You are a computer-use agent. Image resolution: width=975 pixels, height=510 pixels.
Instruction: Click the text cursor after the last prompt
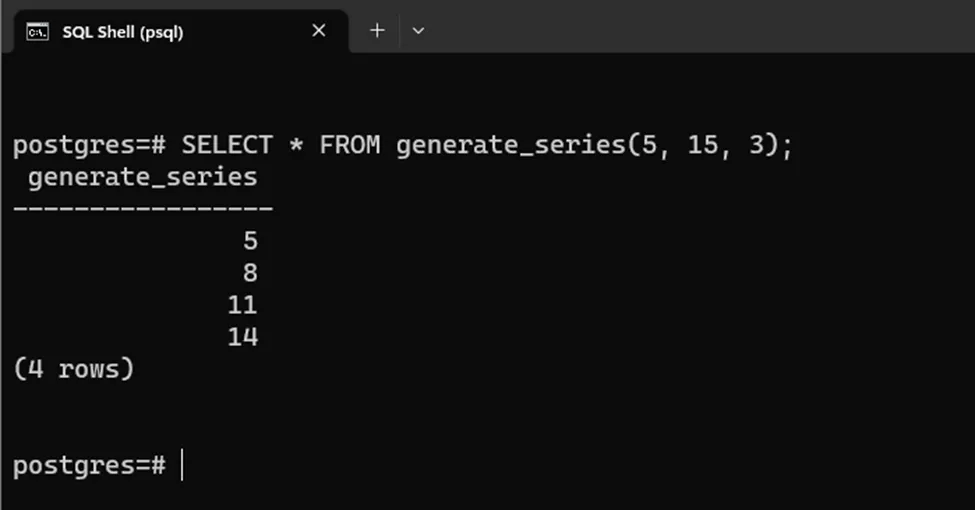[x=182, y=465]
